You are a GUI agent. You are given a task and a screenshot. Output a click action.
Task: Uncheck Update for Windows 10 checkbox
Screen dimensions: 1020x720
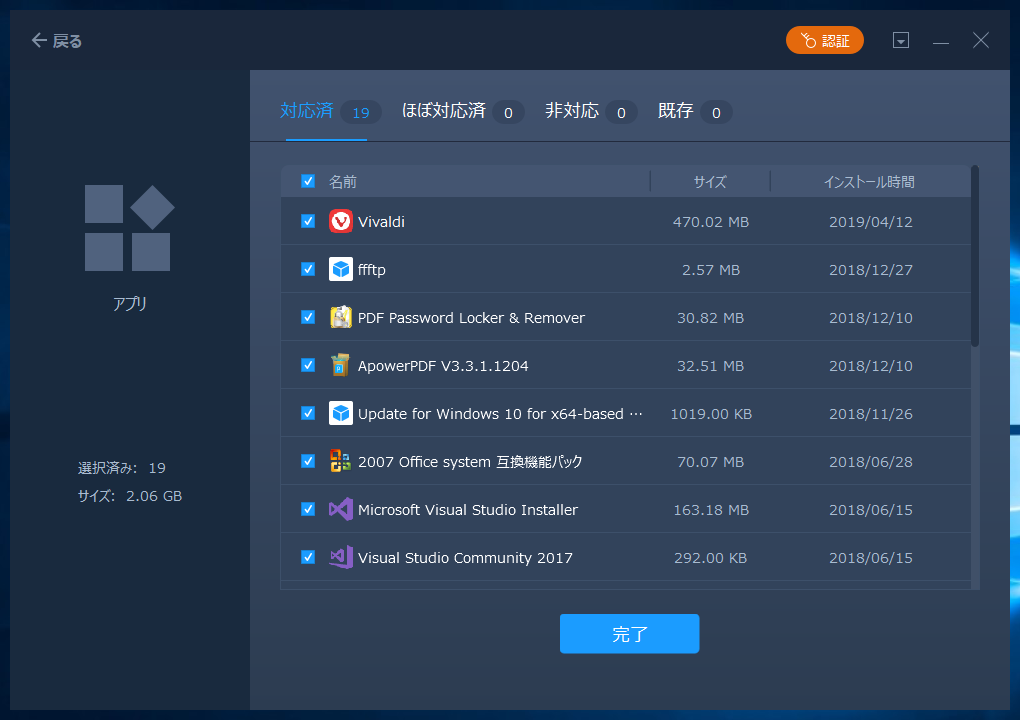(x=308, y=413)
